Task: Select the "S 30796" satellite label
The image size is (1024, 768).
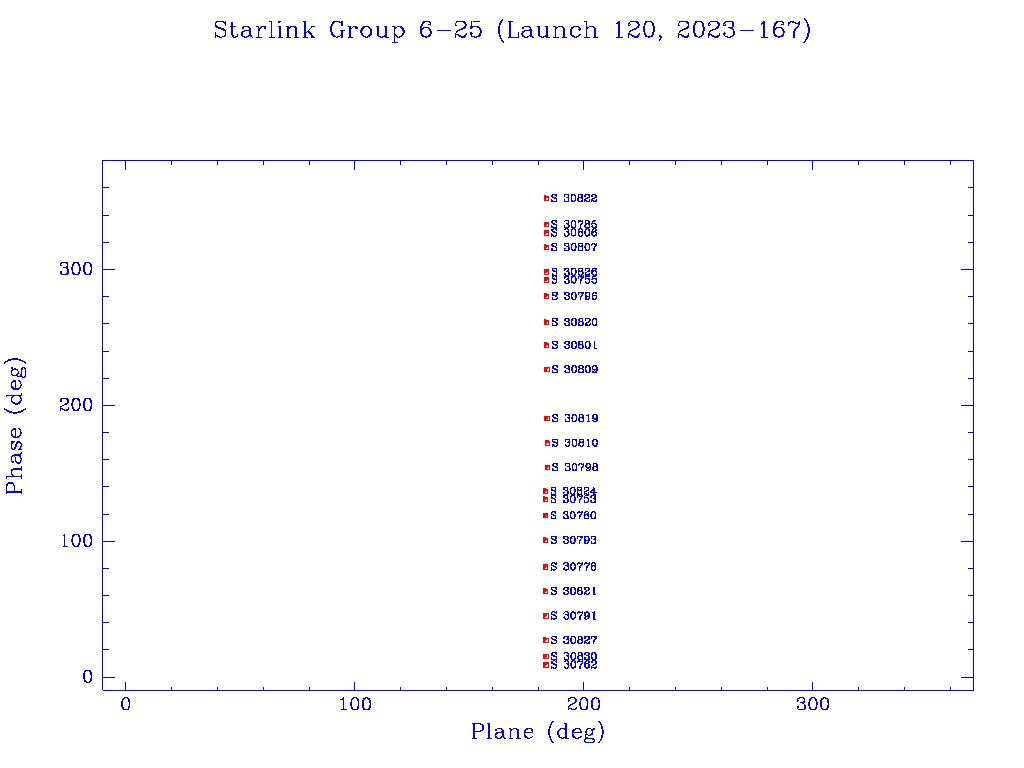Action: coord(574,296)
